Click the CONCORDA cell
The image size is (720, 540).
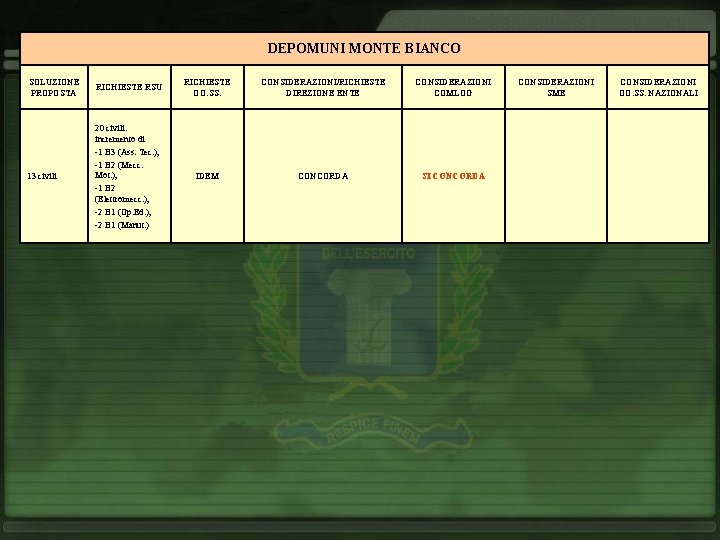tap(323, 176)
